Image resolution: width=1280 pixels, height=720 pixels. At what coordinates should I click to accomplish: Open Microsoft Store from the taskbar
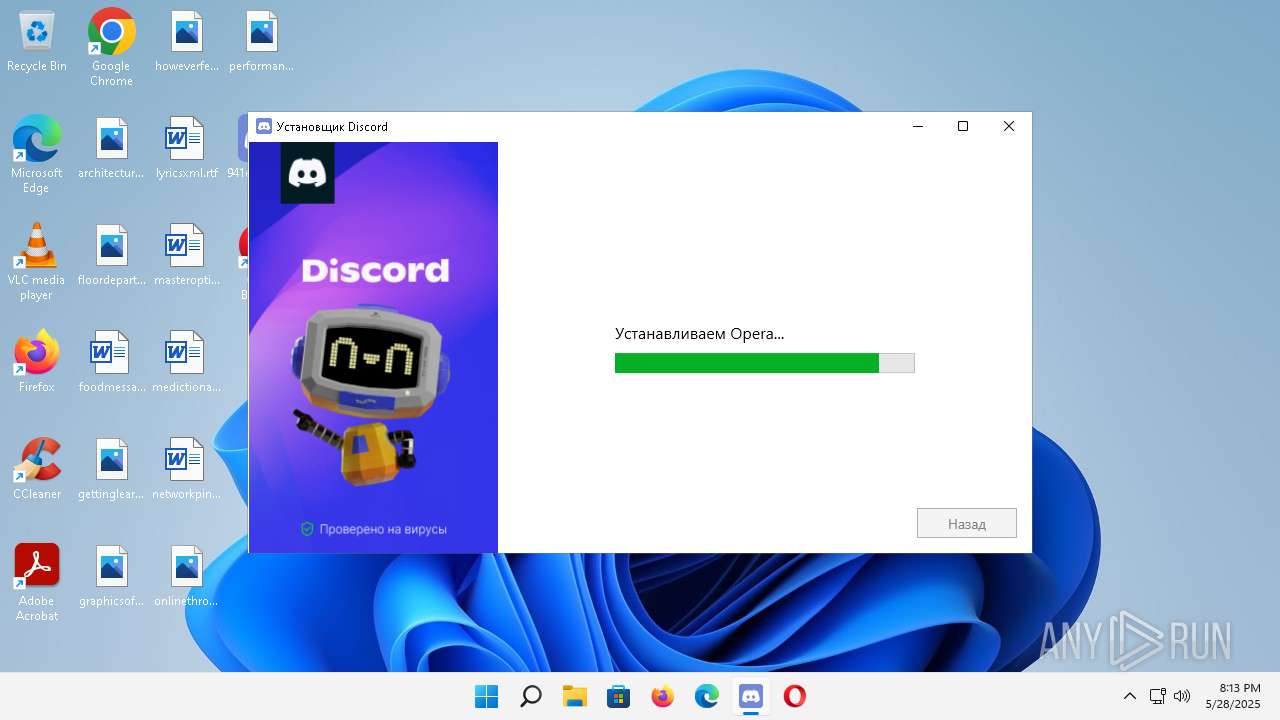pos(619,696)
